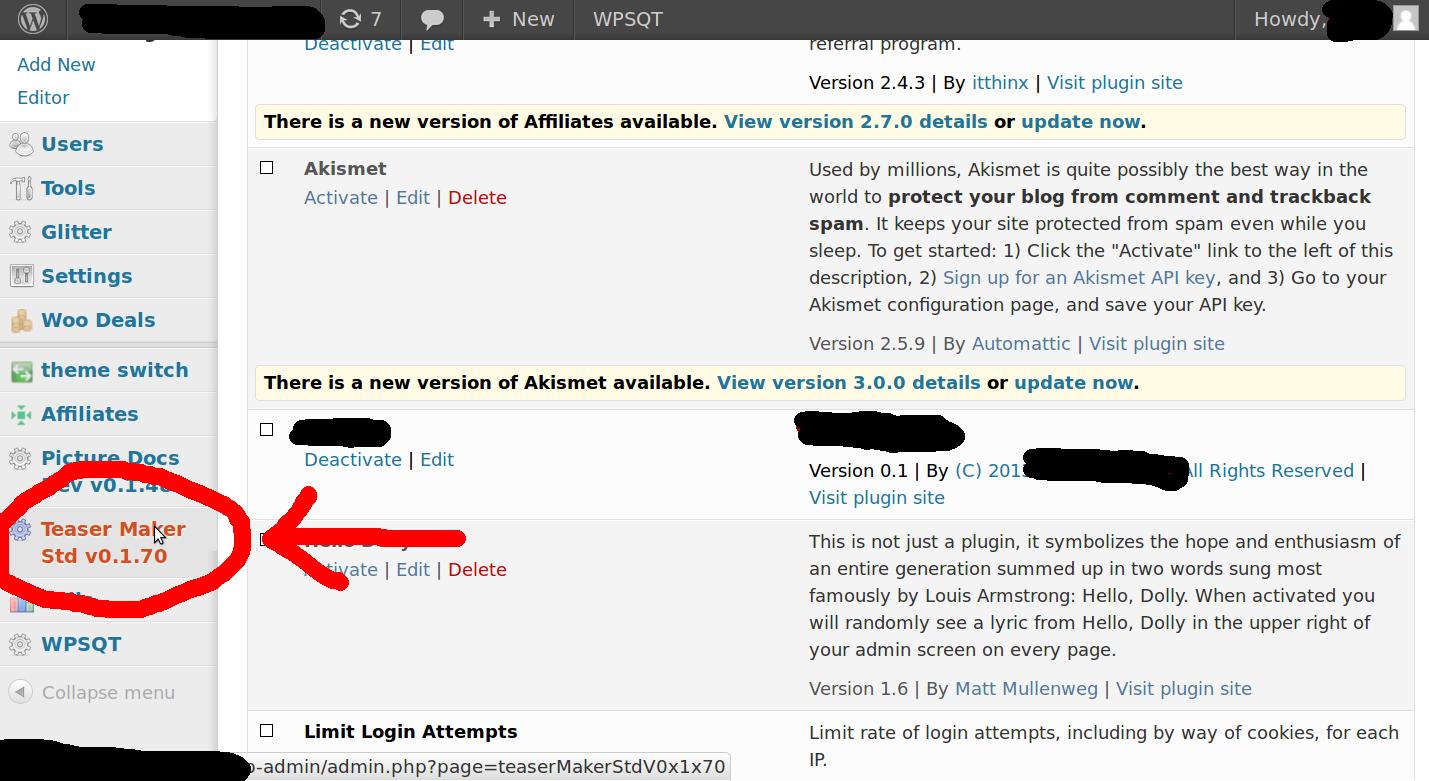Viewport: 1429px width, 781px height.
Task: View version 2.7.0 details for Affiliates
Action: [x=856, y=121]
